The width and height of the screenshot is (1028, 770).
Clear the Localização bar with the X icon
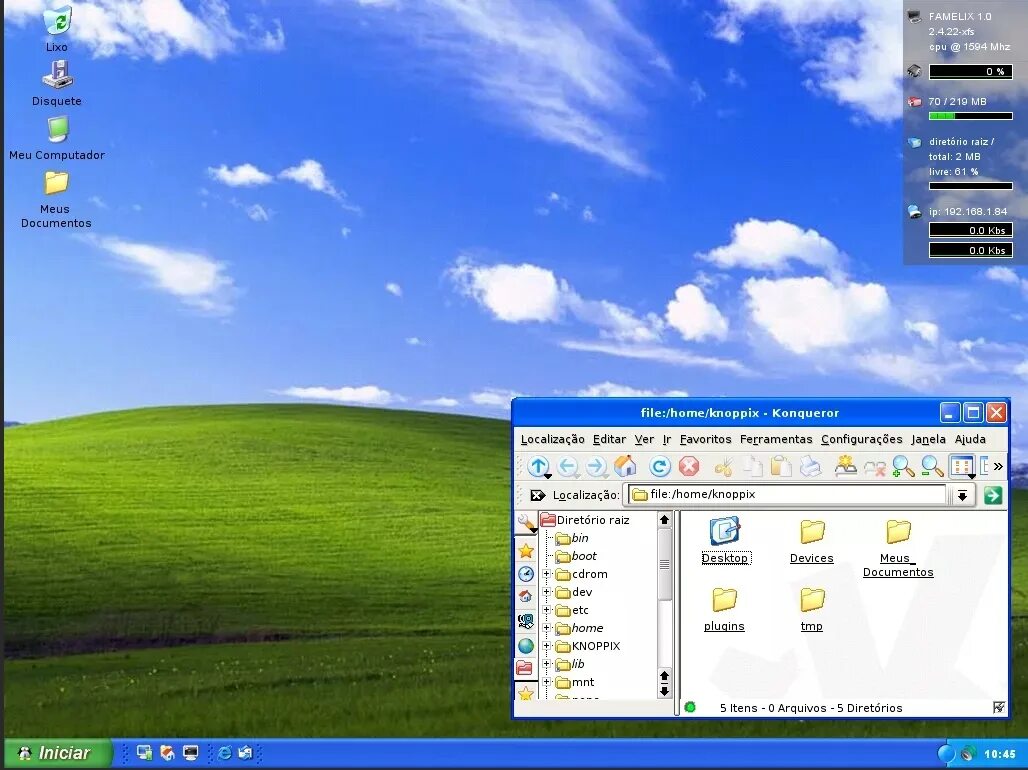click(538, 495)
